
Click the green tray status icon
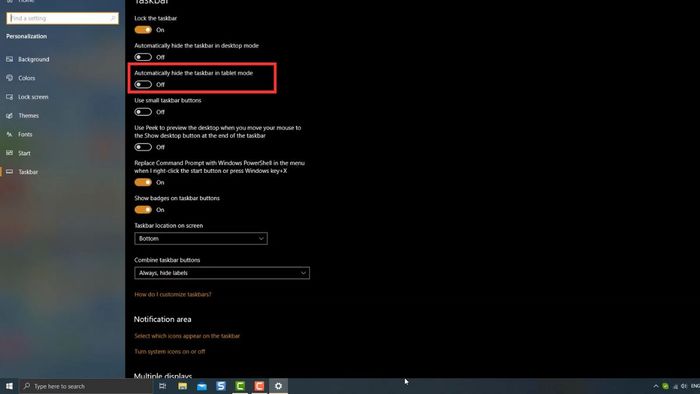[x=665, y=386]
